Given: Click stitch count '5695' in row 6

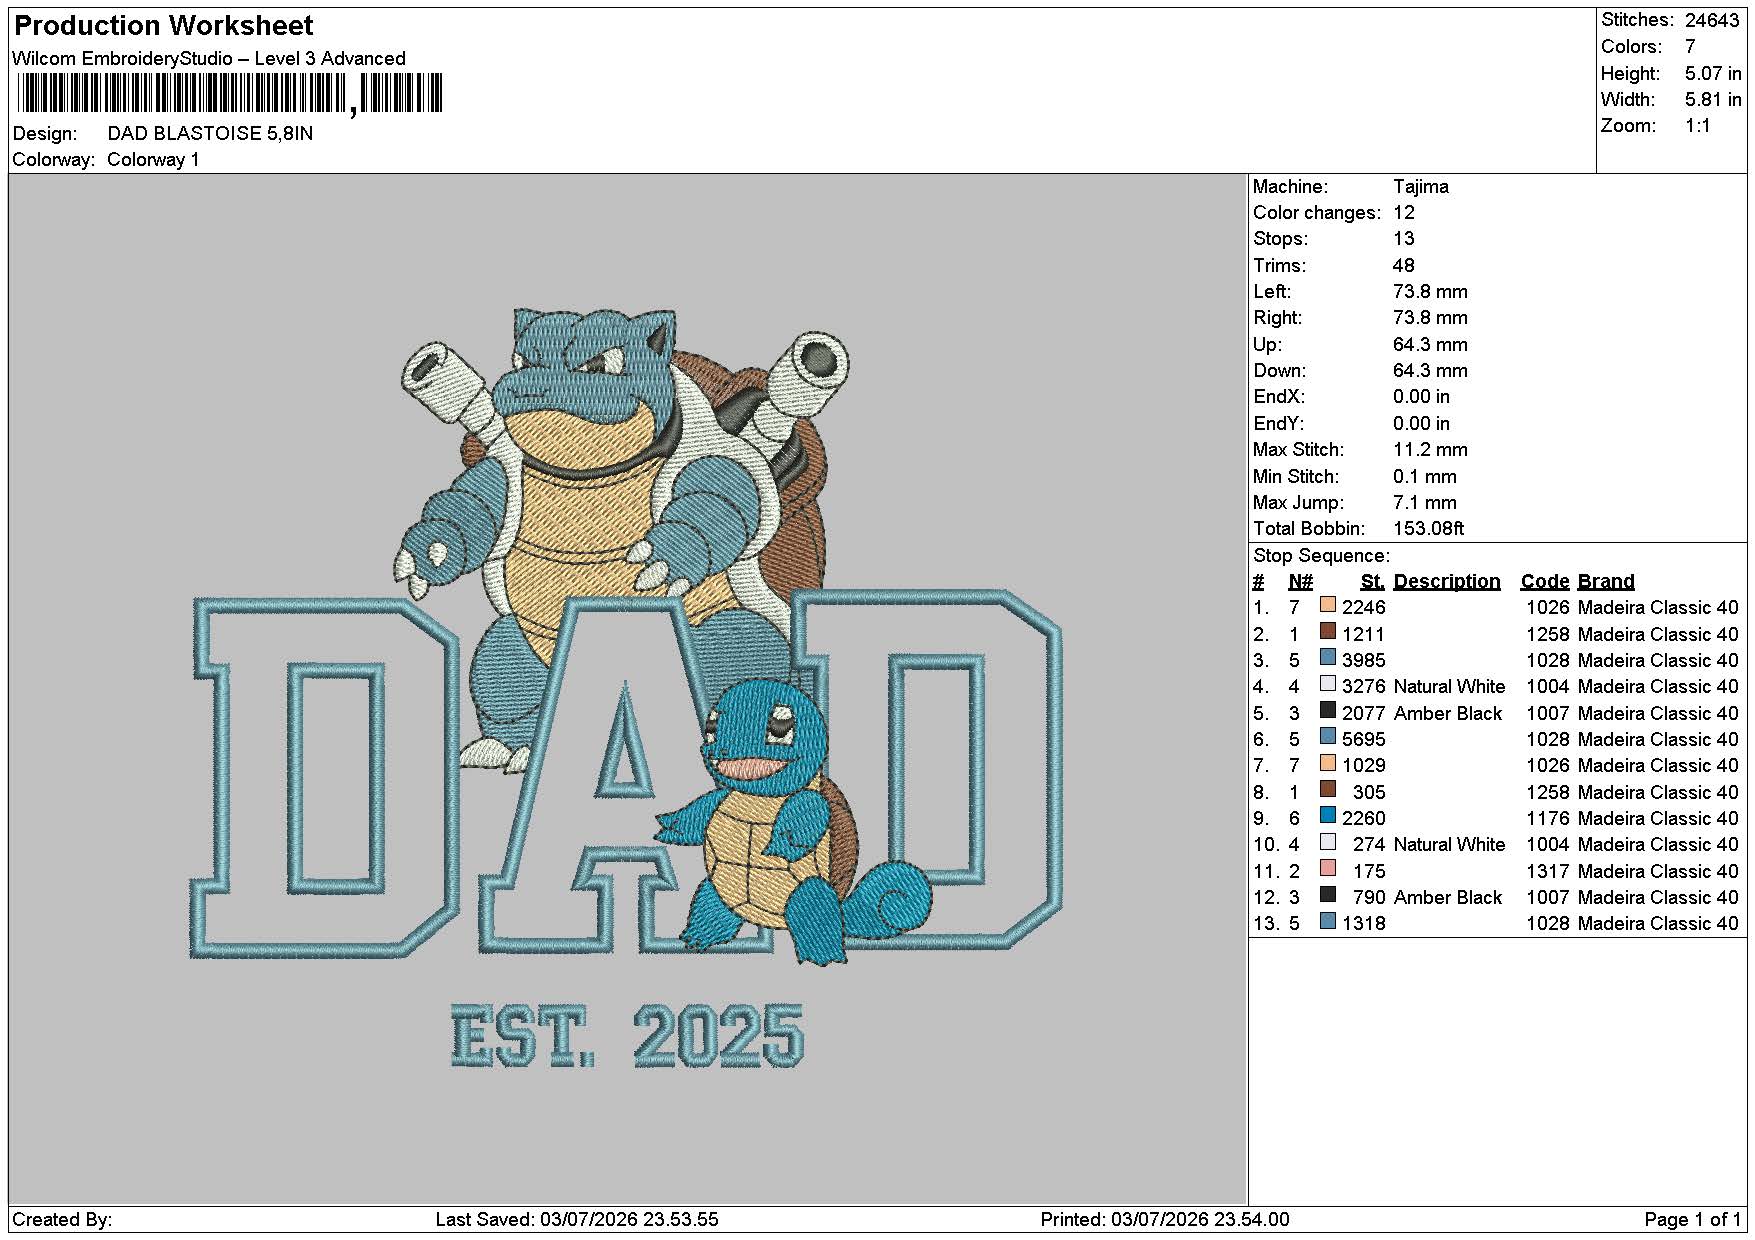Looking at the screenshot, I should 1364,739.
